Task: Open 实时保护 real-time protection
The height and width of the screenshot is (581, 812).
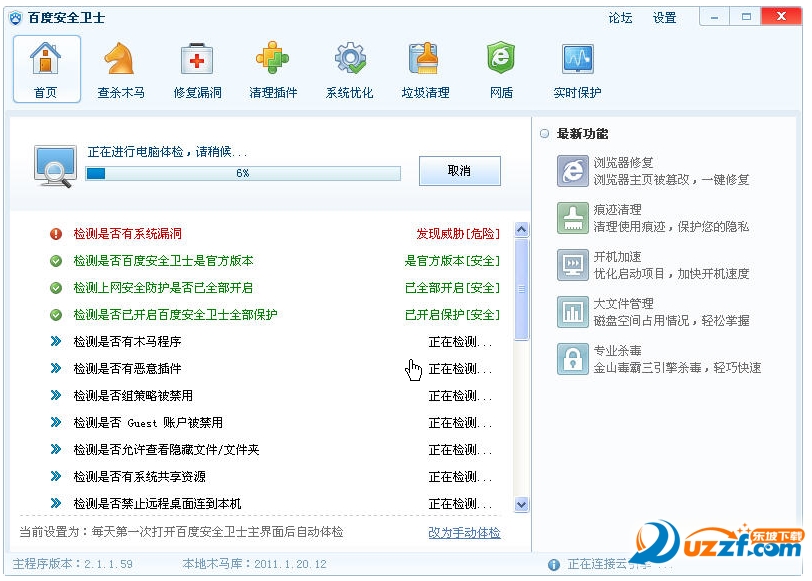Action: tap(577, 69)
